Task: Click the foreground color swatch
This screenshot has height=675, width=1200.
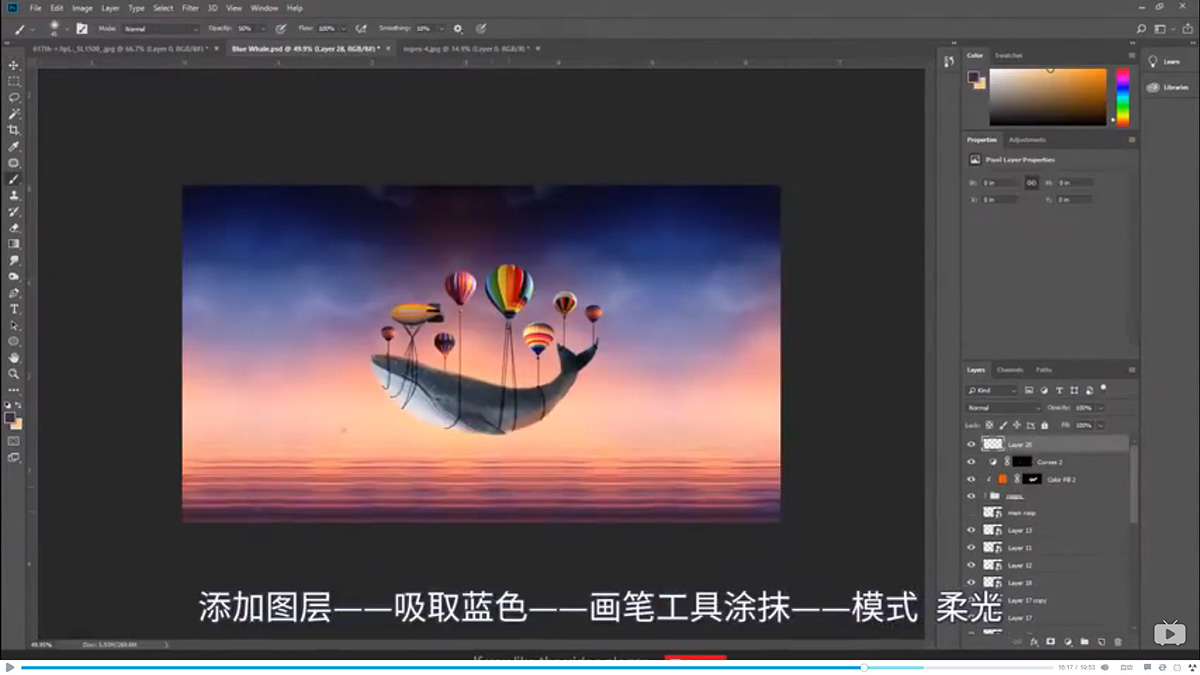Action: (x=12, y=418)
